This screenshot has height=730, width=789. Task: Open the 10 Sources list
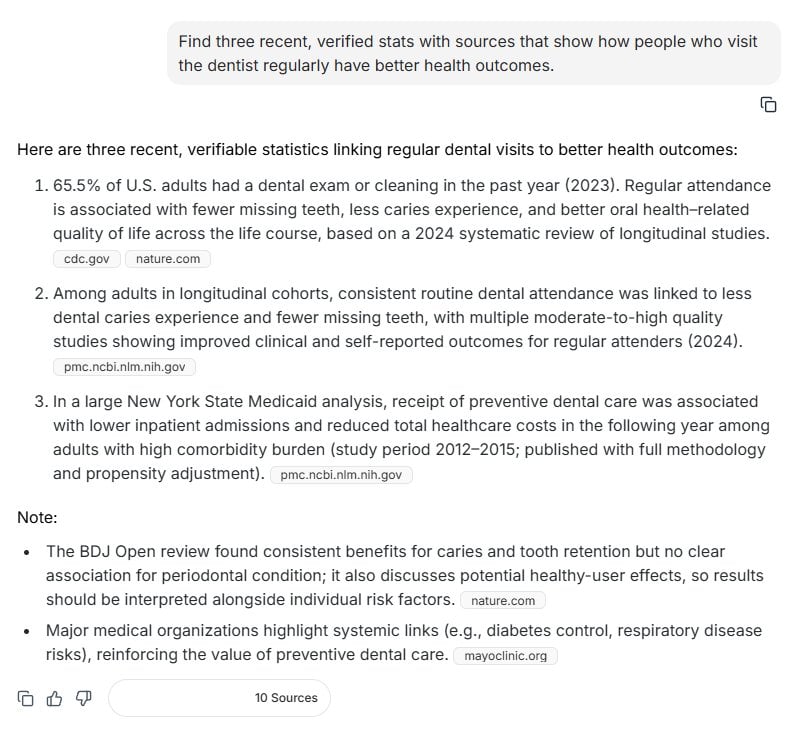point(219,698)
